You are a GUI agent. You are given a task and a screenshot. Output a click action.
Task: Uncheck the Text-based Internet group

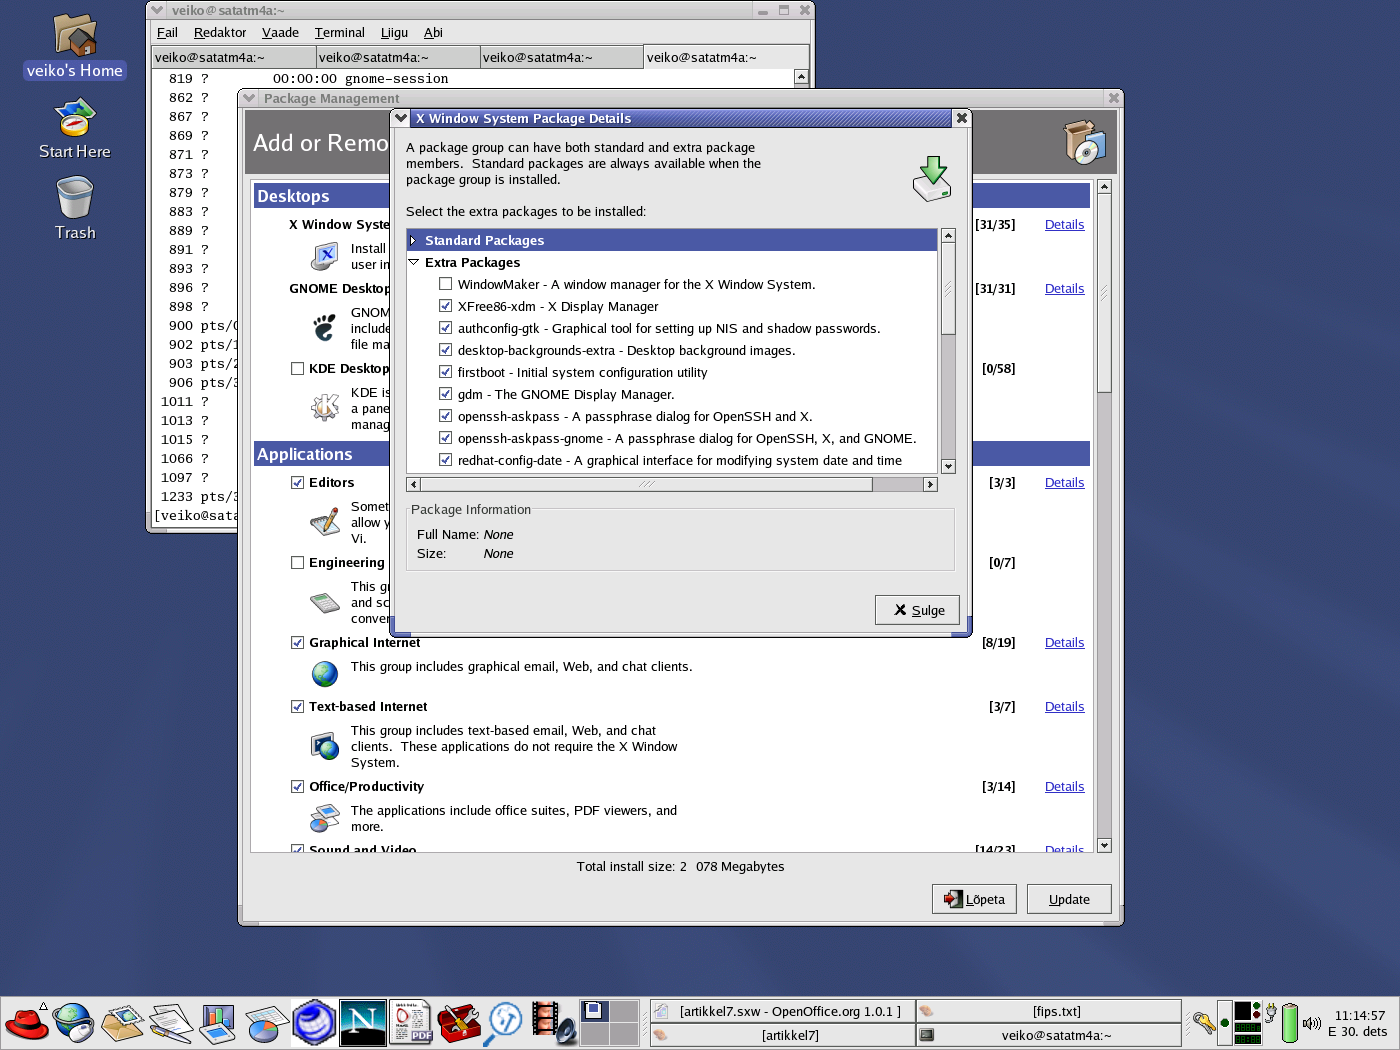click(x=297, y=706)
